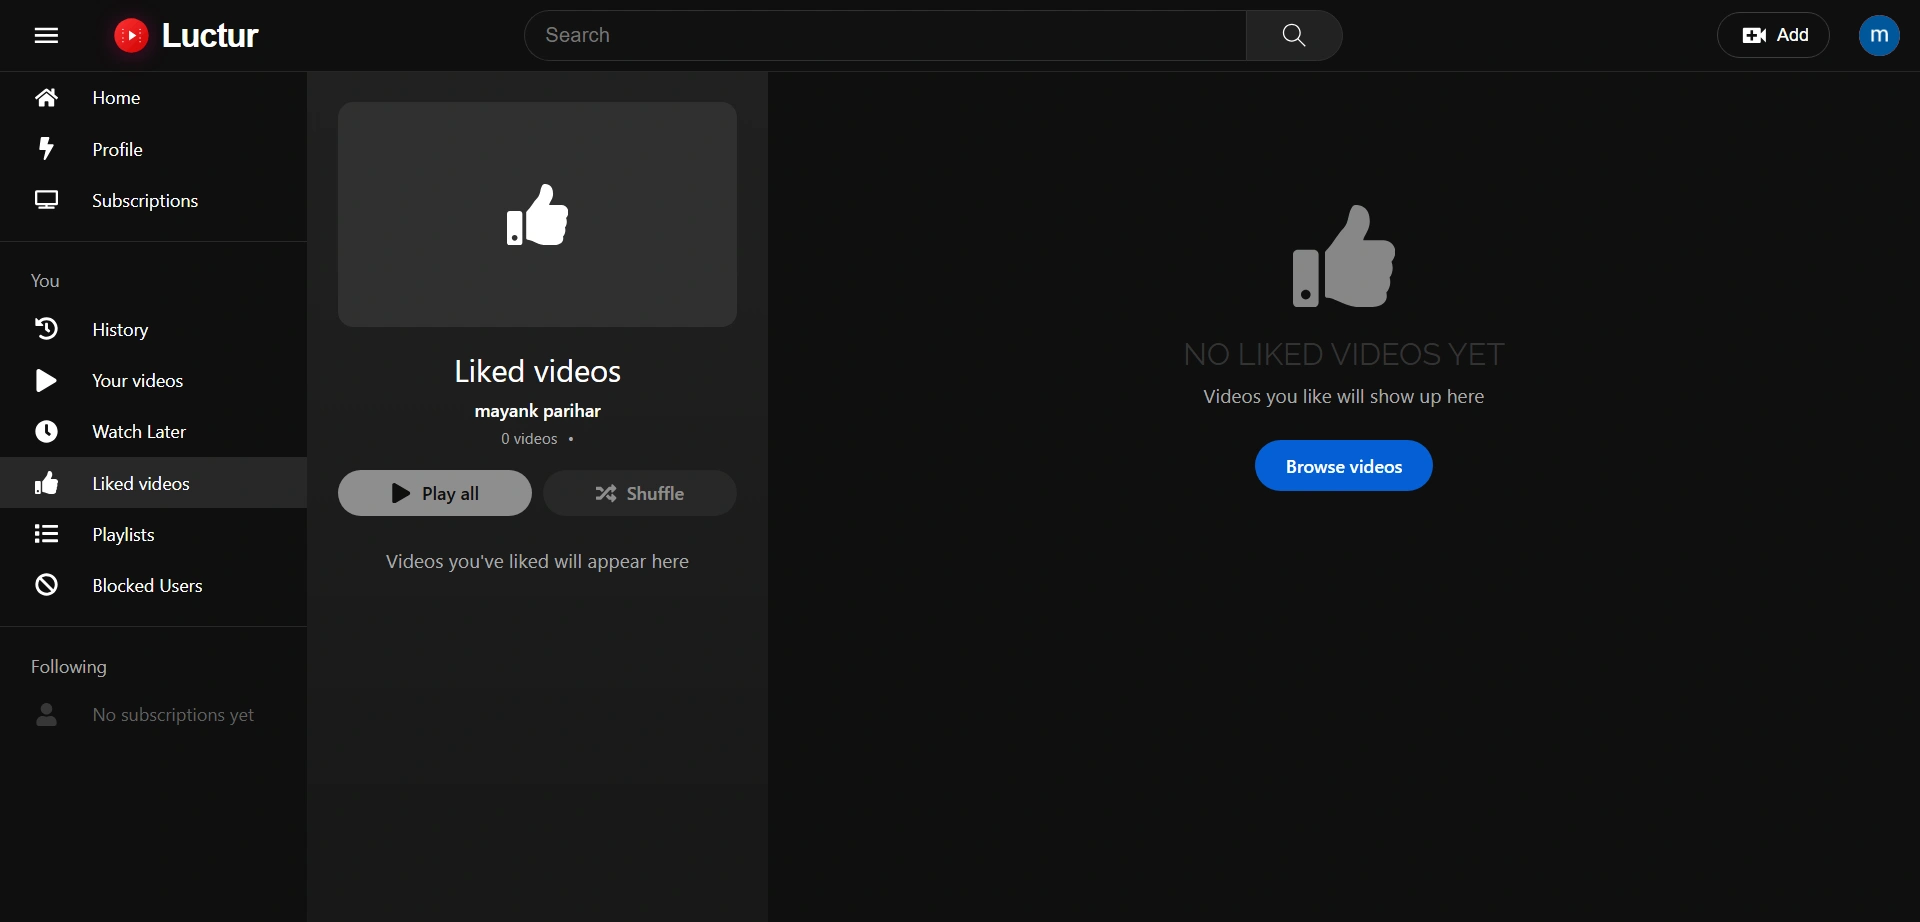The width and height of the screenshot is (1920, 922).
Task: Open the Playlists list icon
Action: pos(46,535)
